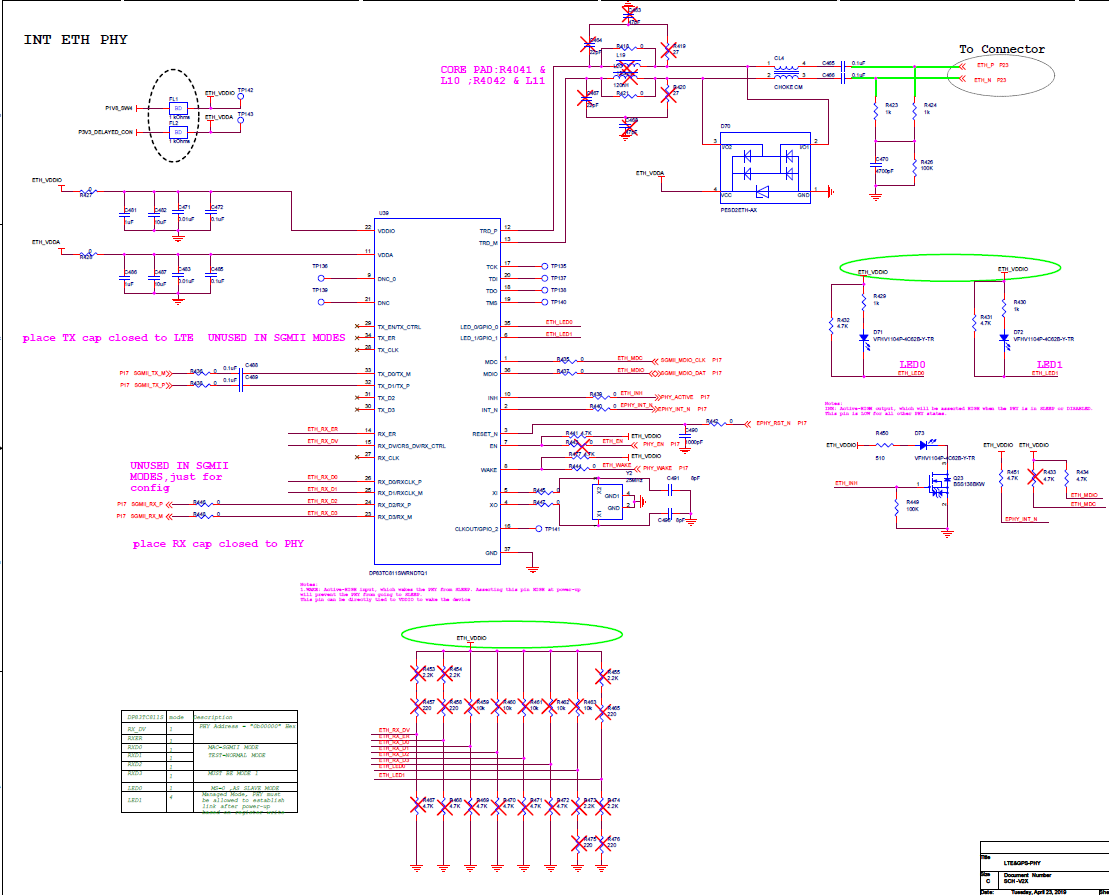
Task: Select the TP138 test point circle
Action: (x=545, y=290)
